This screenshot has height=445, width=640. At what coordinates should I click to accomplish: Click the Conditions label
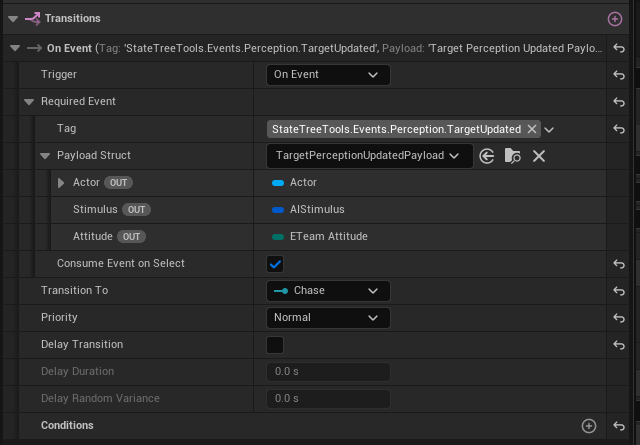(67, 425)
